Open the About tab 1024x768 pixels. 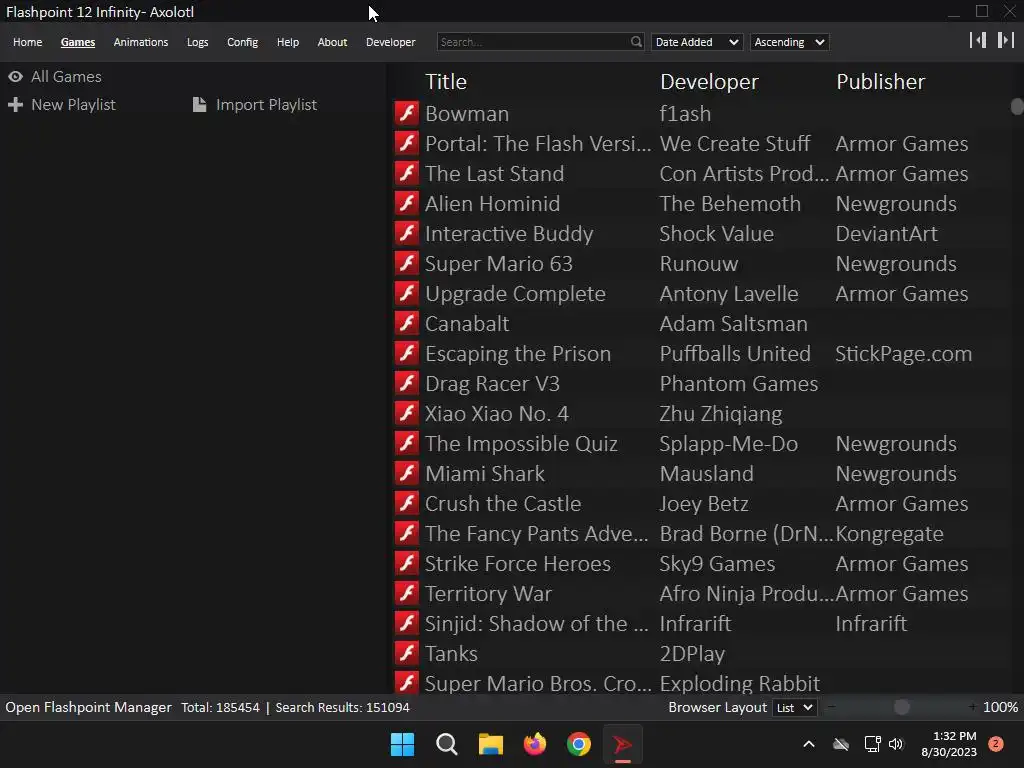point(332,42)
